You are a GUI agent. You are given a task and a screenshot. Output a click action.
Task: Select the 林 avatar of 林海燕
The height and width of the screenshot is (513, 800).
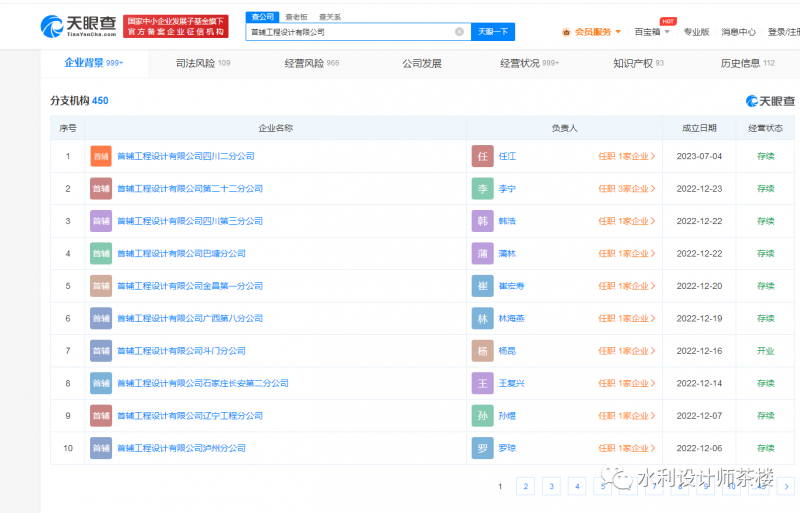[x=483, y=319]
